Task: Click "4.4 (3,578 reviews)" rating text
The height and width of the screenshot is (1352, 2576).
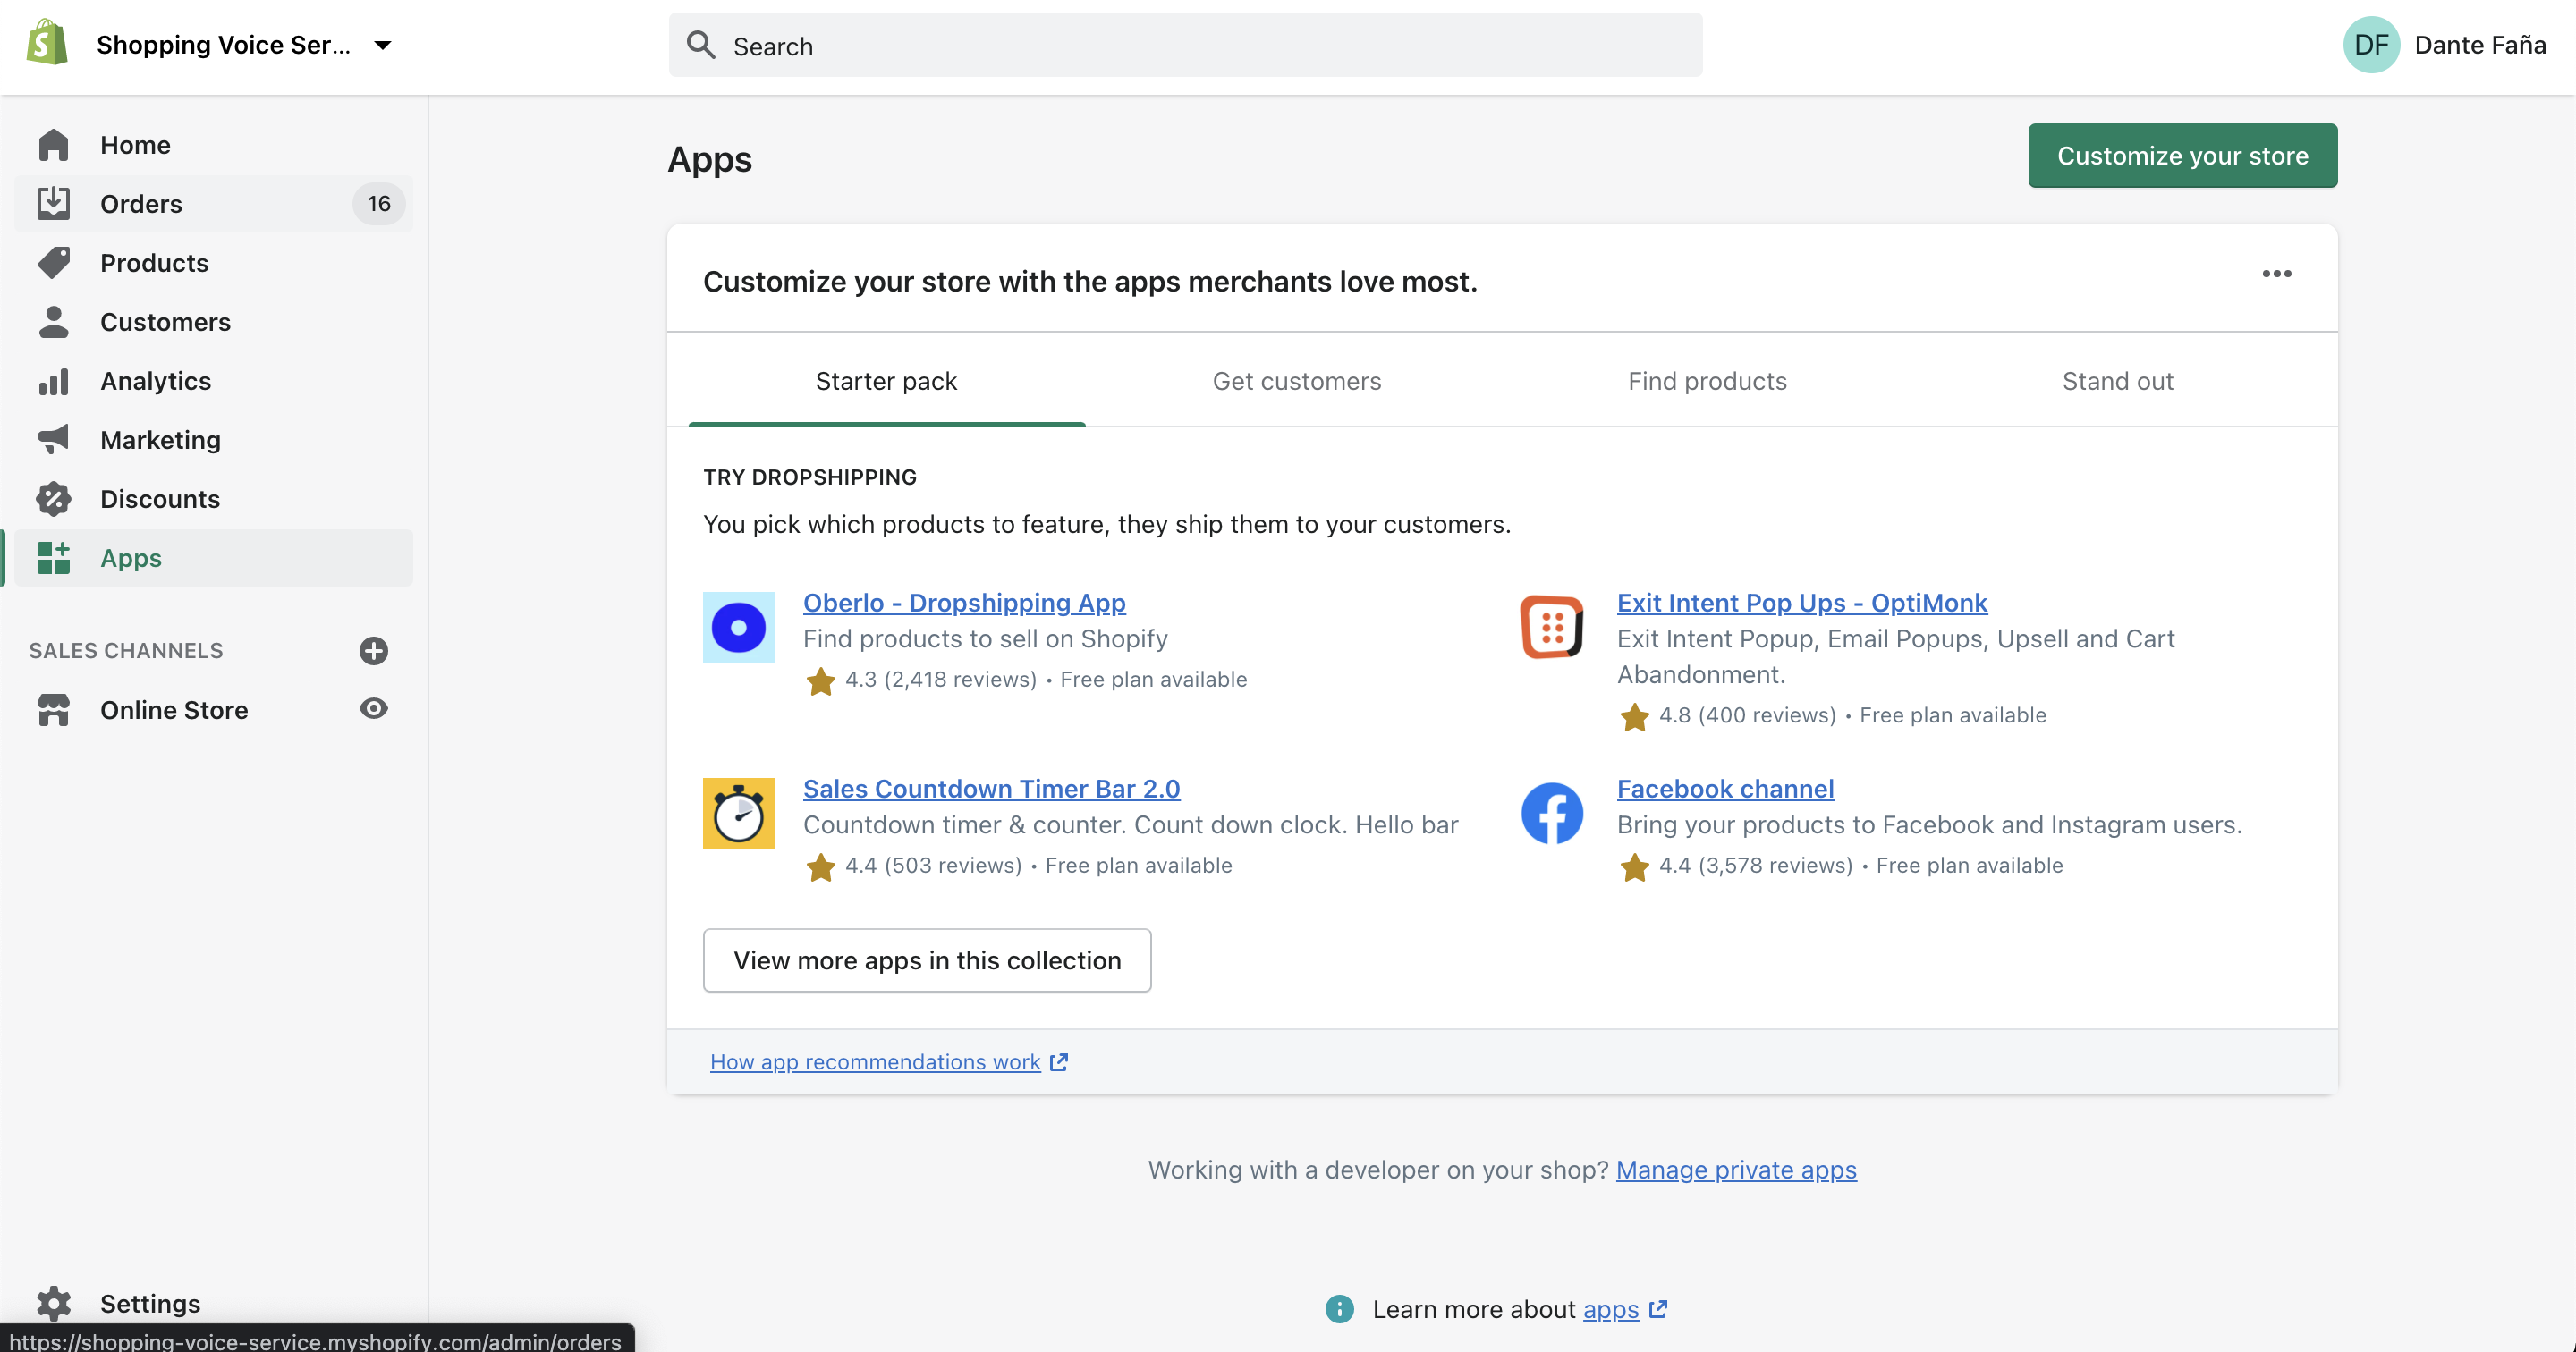Action: pos(1756,866)
